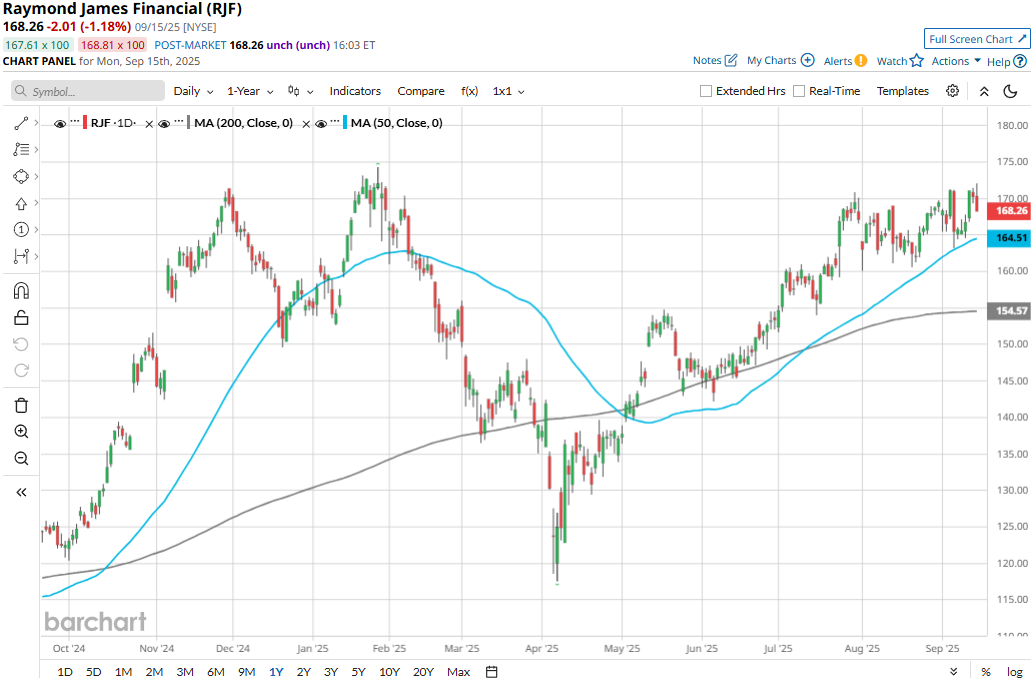This screenshot has width=1032, height=678.
Task: Toggle the log scale button
Action: (x=1014, y=671)
